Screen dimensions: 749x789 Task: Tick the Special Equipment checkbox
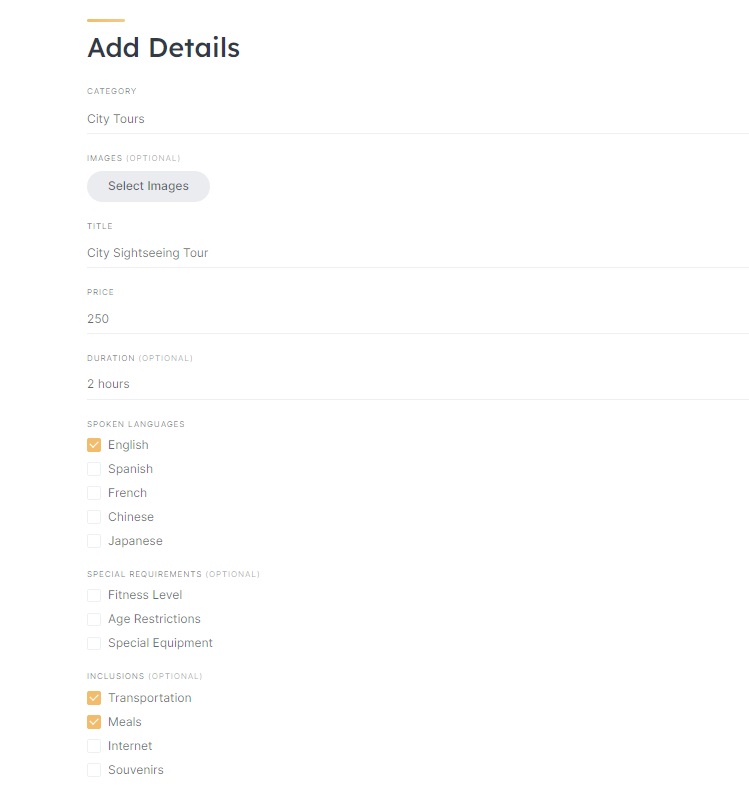[94, 643]
